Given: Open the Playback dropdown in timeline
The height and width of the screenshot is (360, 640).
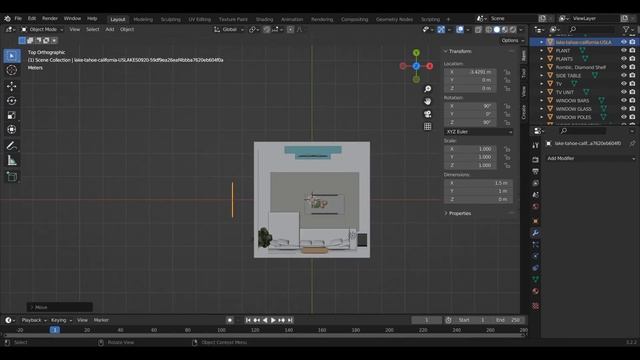Looking at the screenshot, I should coord(33,320).
